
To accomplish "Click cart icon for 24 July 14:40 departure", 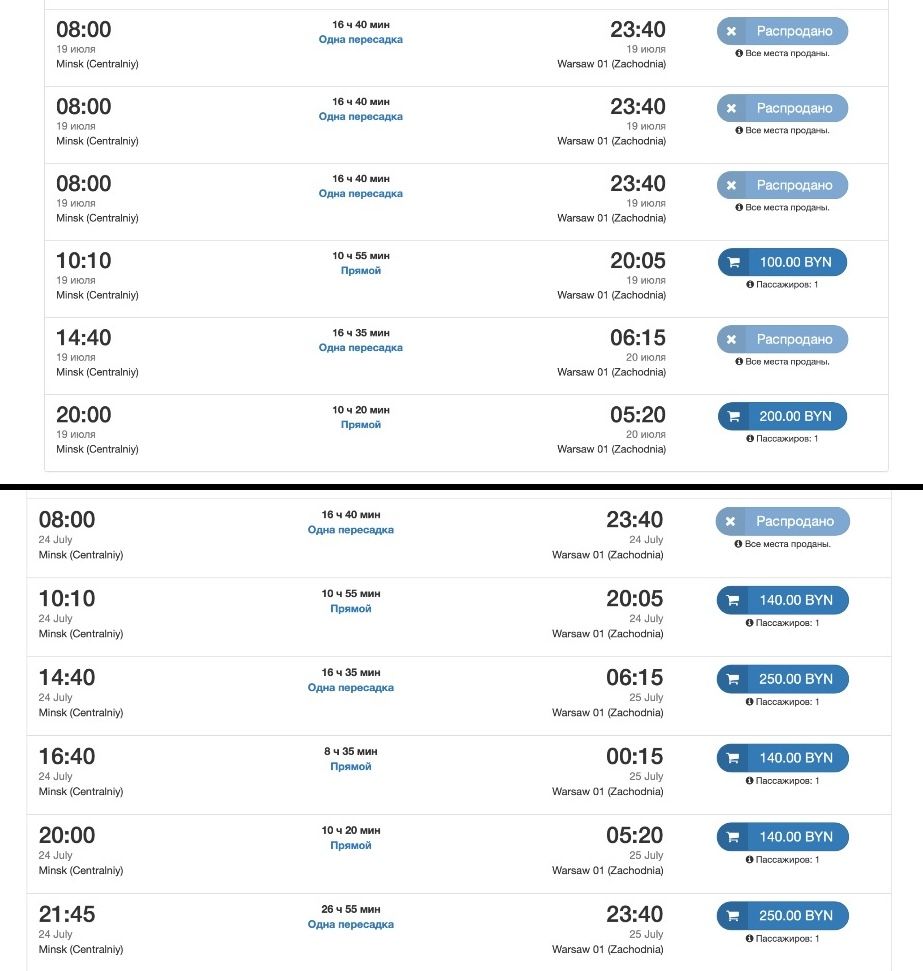I will pyautogui.click(x=733, y=679).
